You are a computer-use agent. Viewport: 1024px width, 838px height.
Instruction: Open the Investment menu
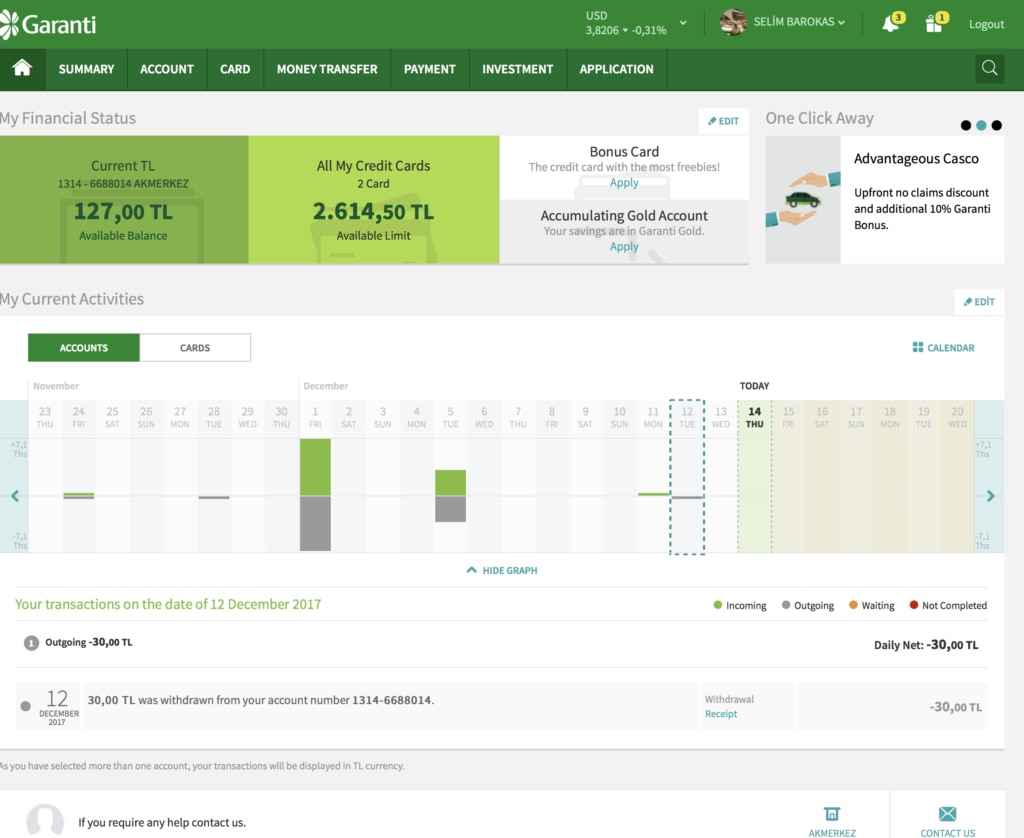tap(517, 69)
